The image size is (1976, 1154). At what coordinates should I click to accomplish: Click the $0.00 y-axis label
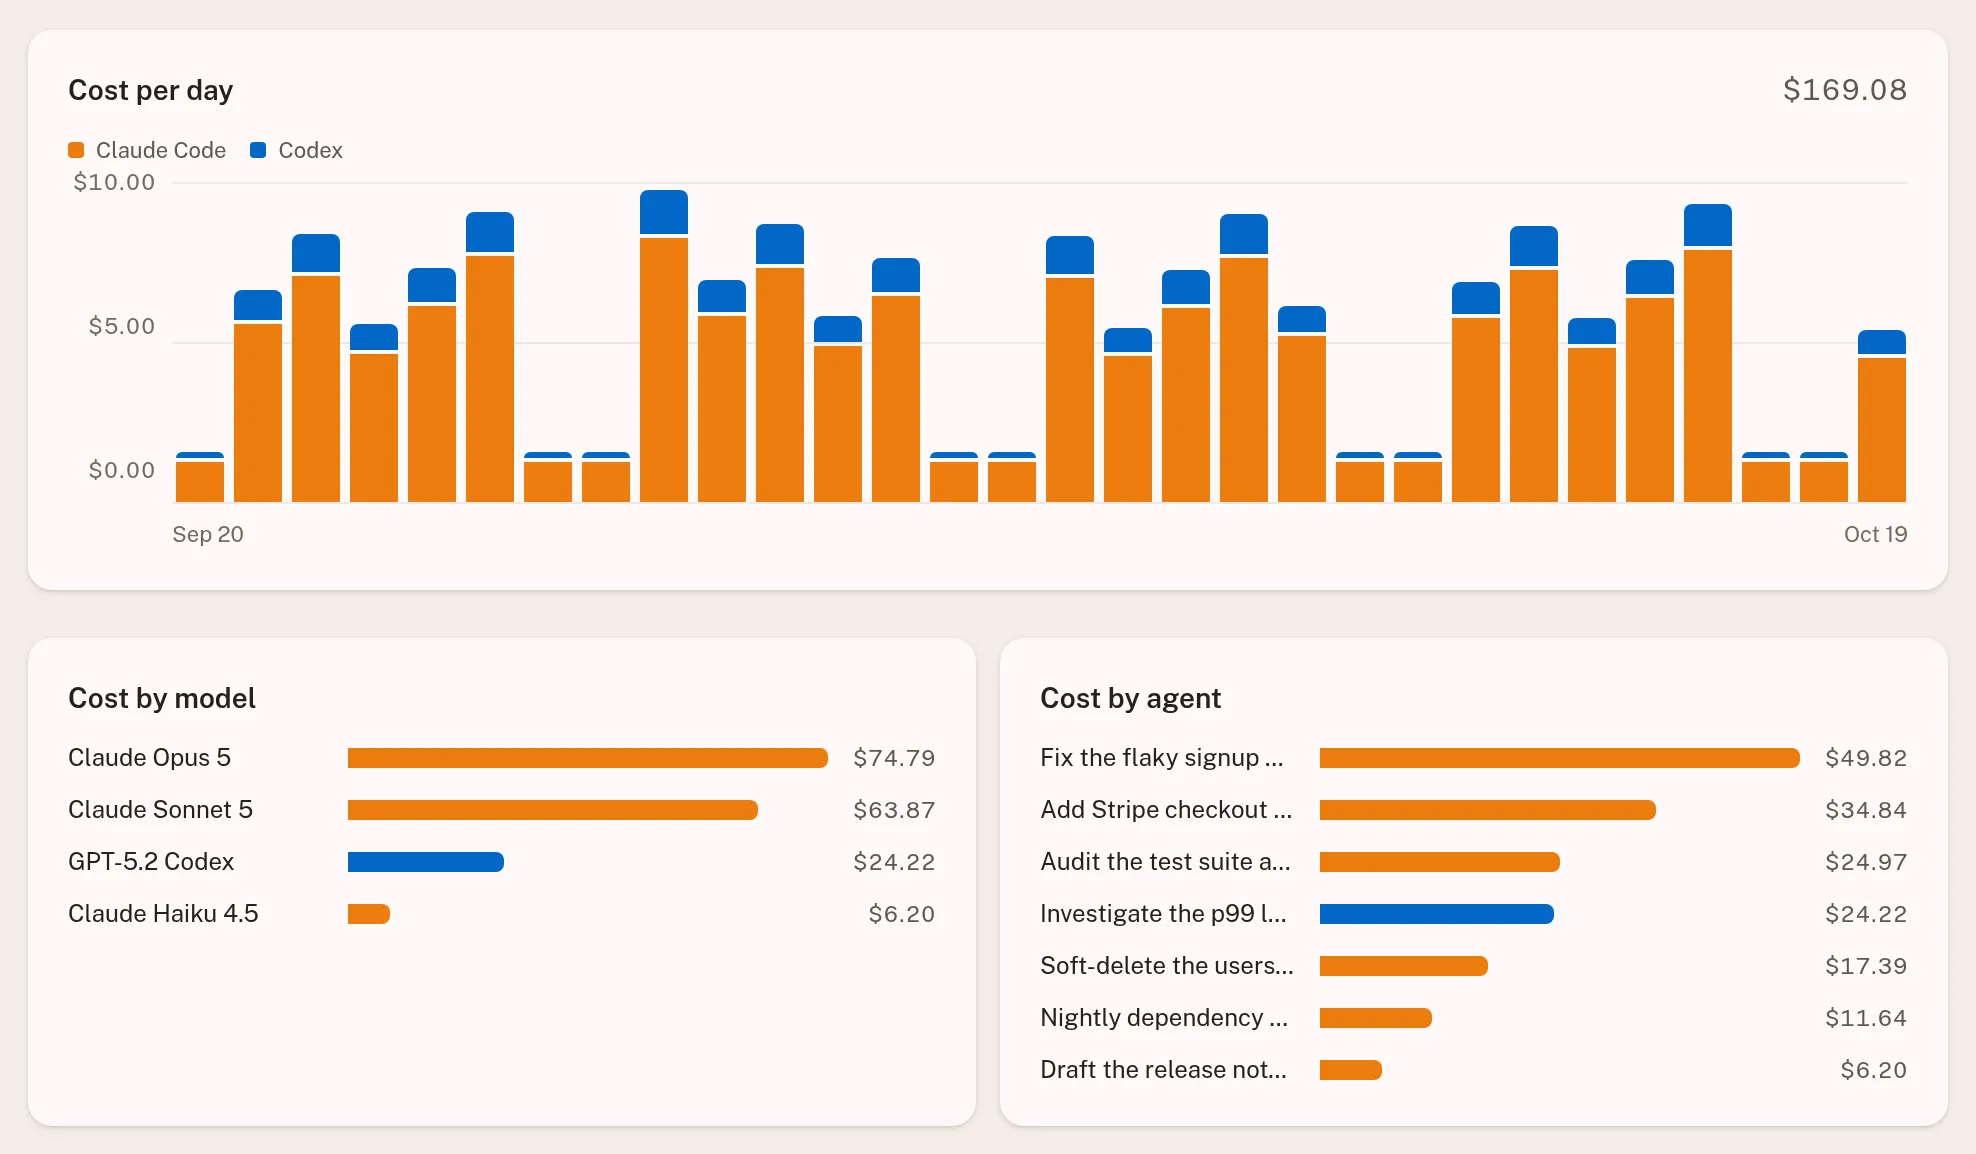click(x=122, y=470)
